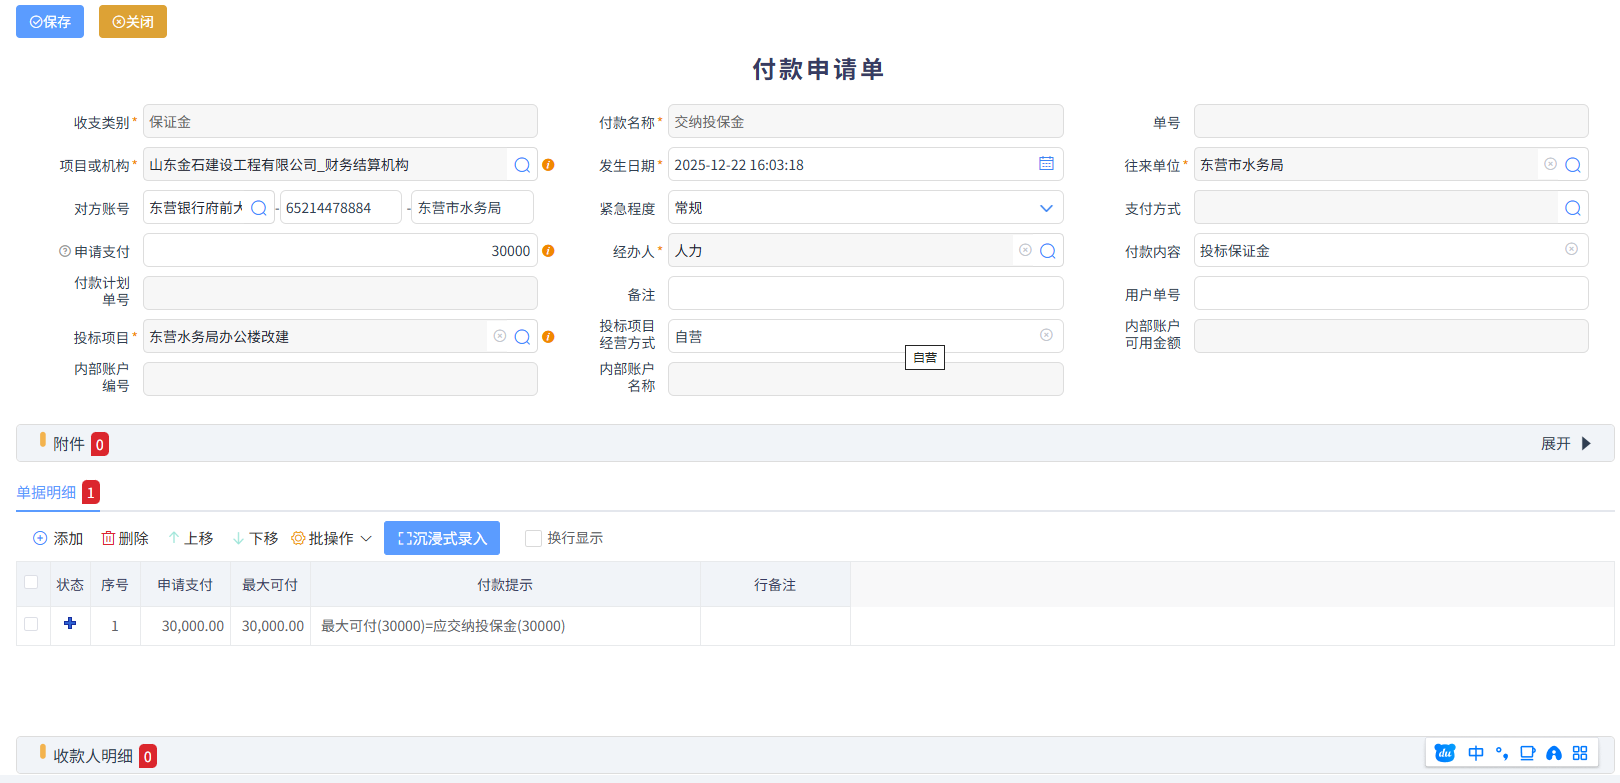Open the 紧急程度 dropdown
The height and width of the screenshot is (783, 1620).
tap(1046, 208)
